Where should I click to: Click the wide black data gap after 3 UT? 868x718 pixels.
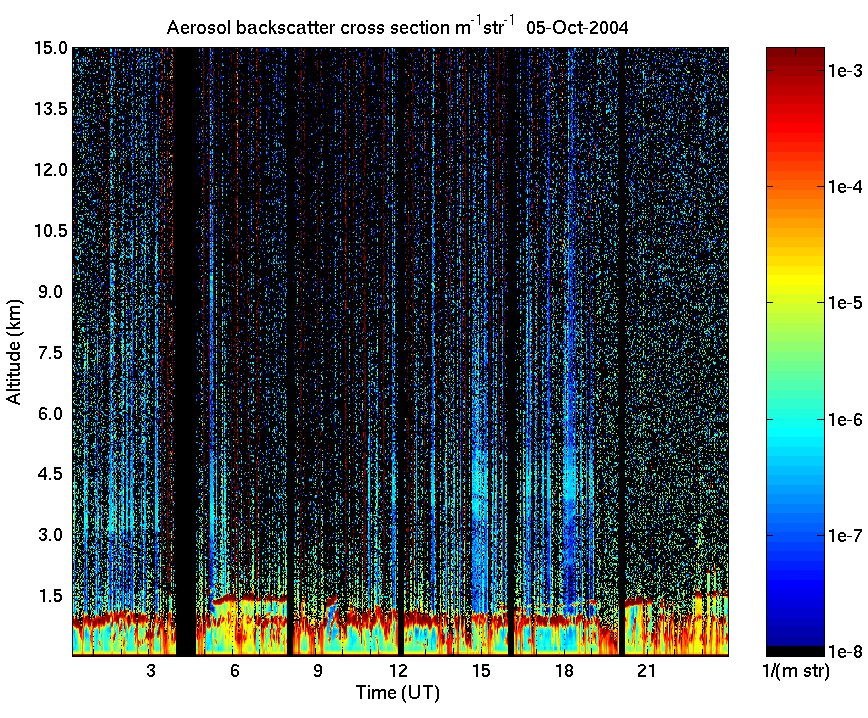185,352
